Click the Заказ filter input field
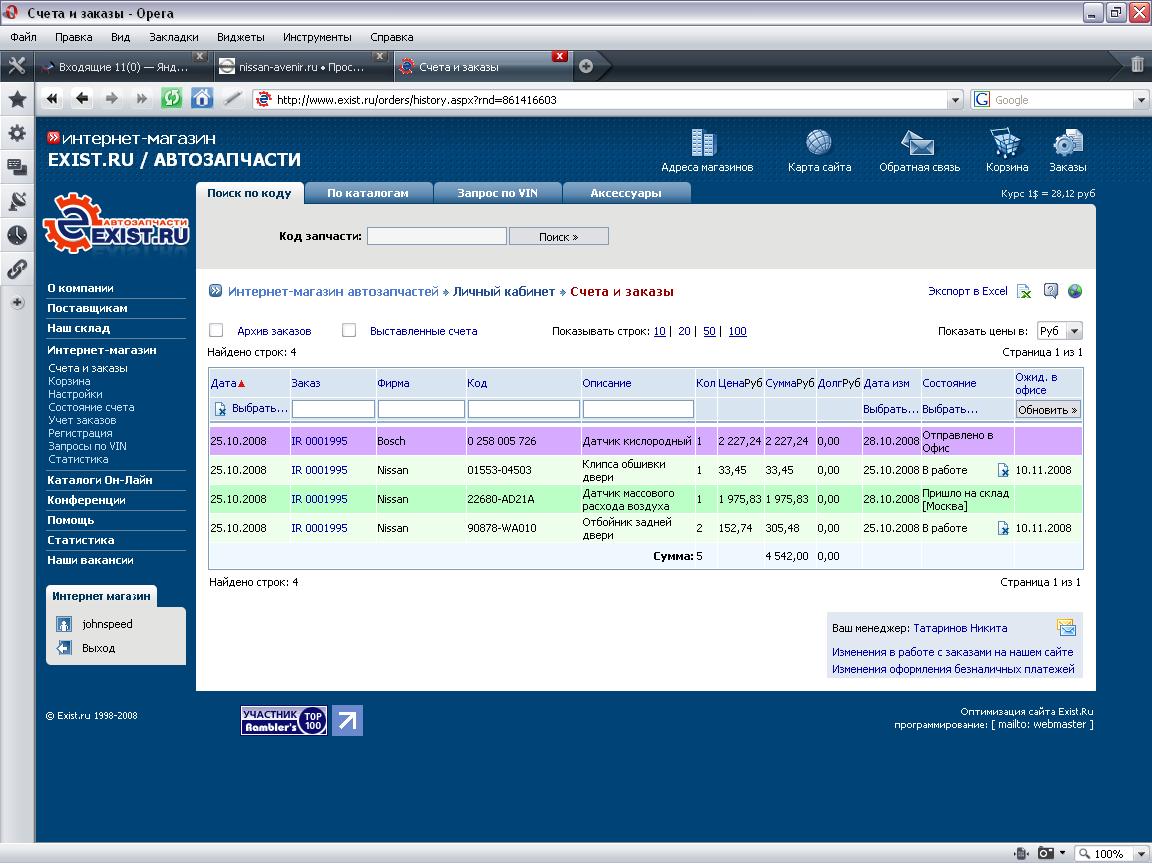Image resolution: width=1152 pixels, height=864 pixels. pos(333,409)
